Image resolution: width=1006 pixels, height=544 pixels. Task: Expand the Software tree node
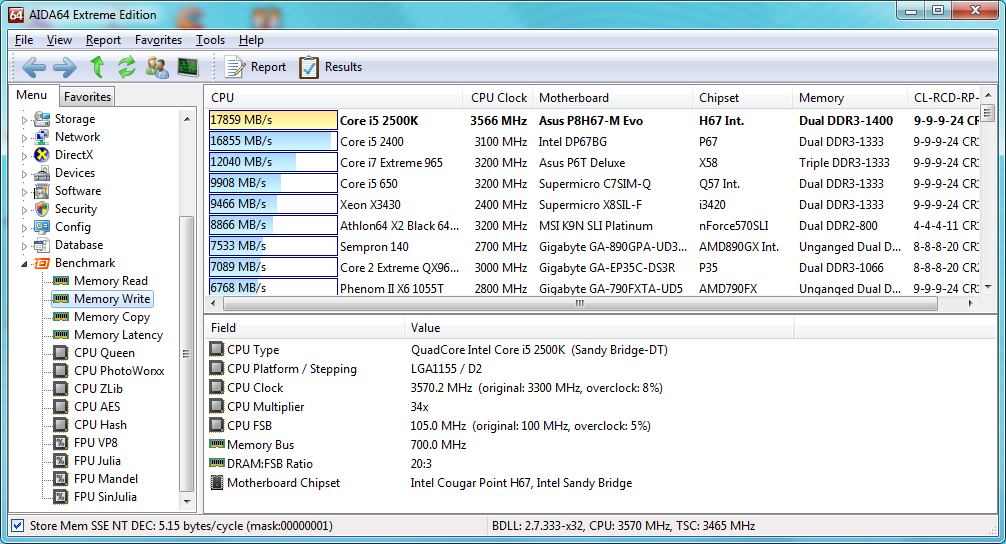(24, 191)
